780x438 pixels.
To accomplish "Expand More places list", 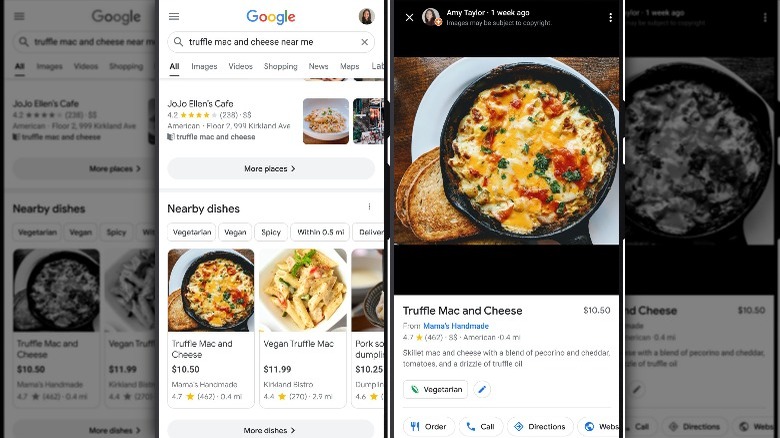I will (x=271, y=169).
